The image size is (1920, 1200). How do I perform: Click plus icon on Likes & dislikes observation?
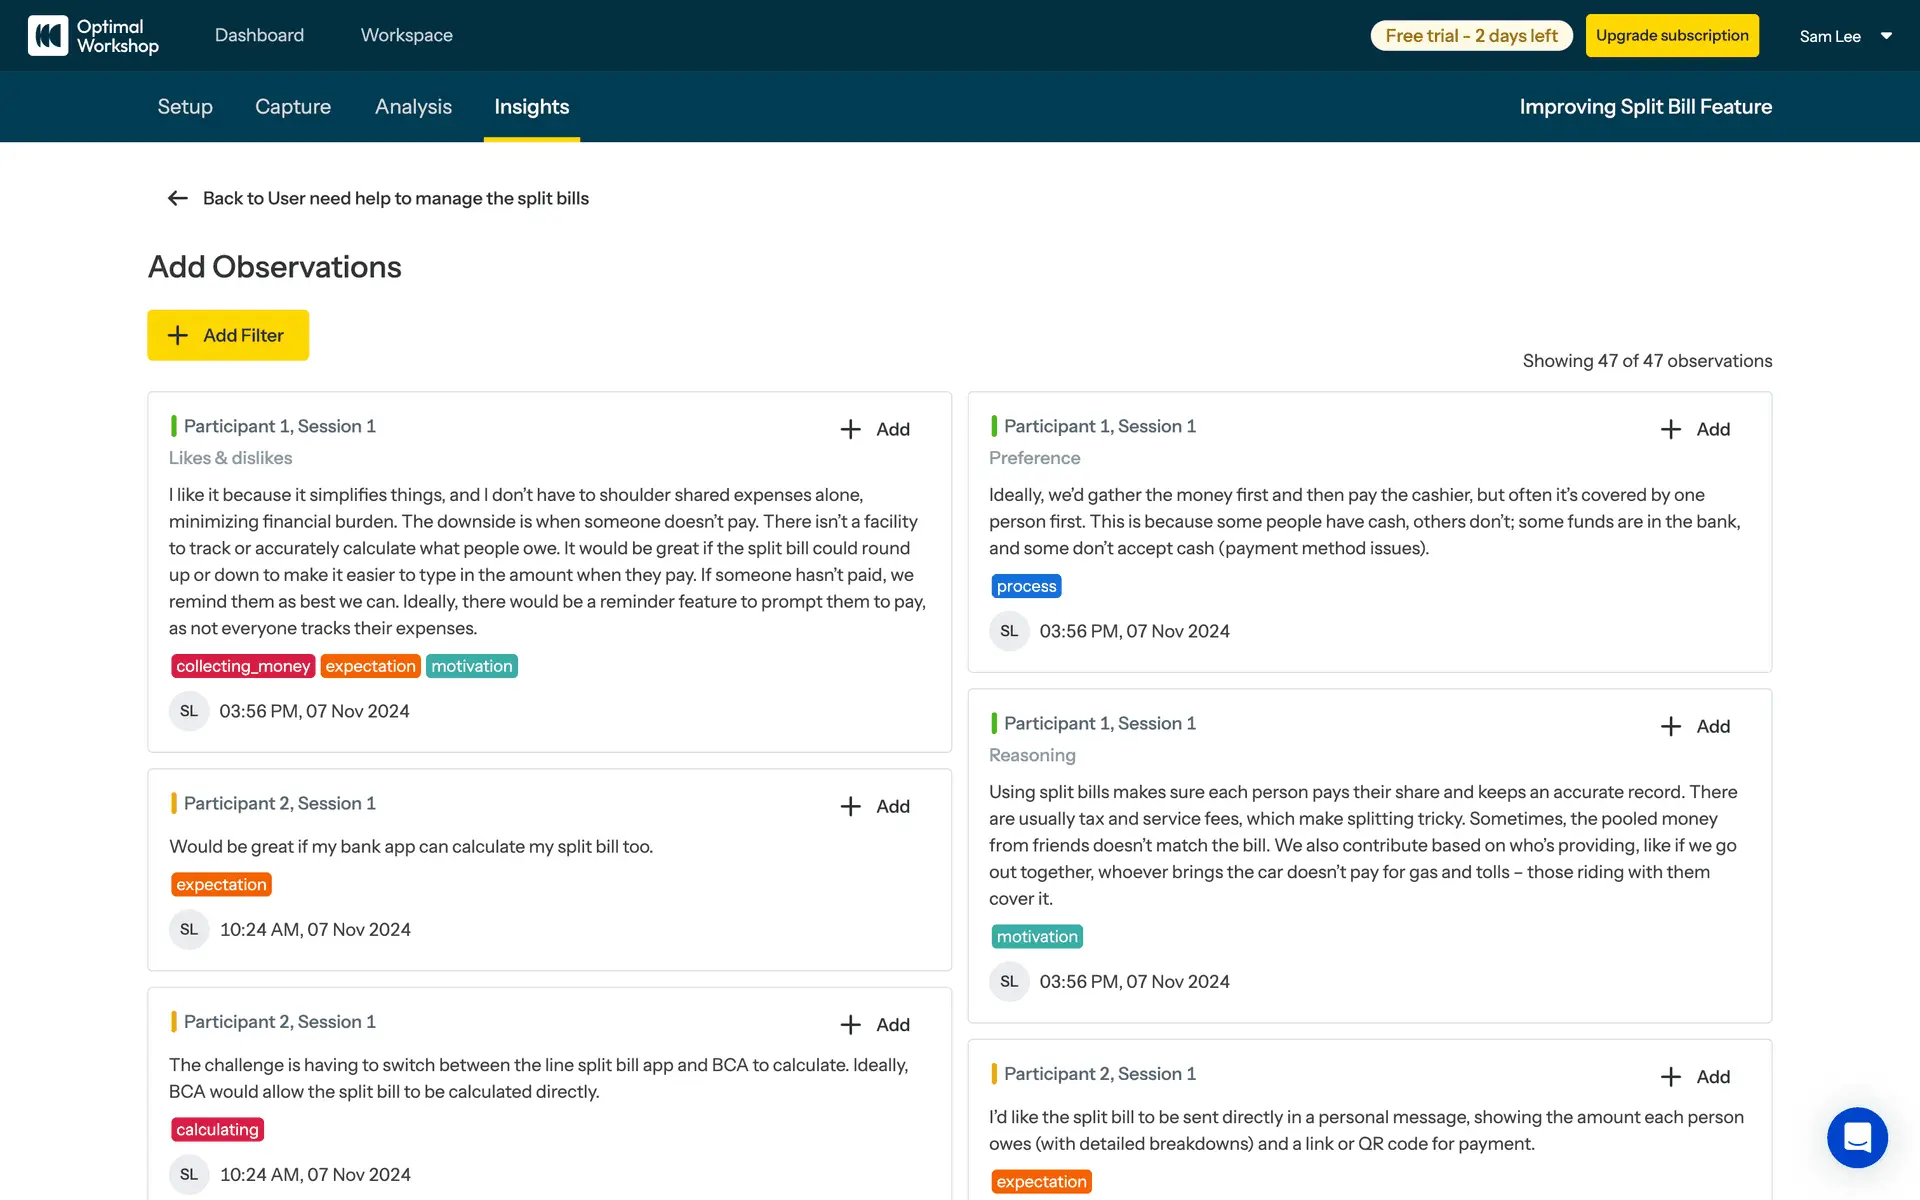(x=851, y=429)
